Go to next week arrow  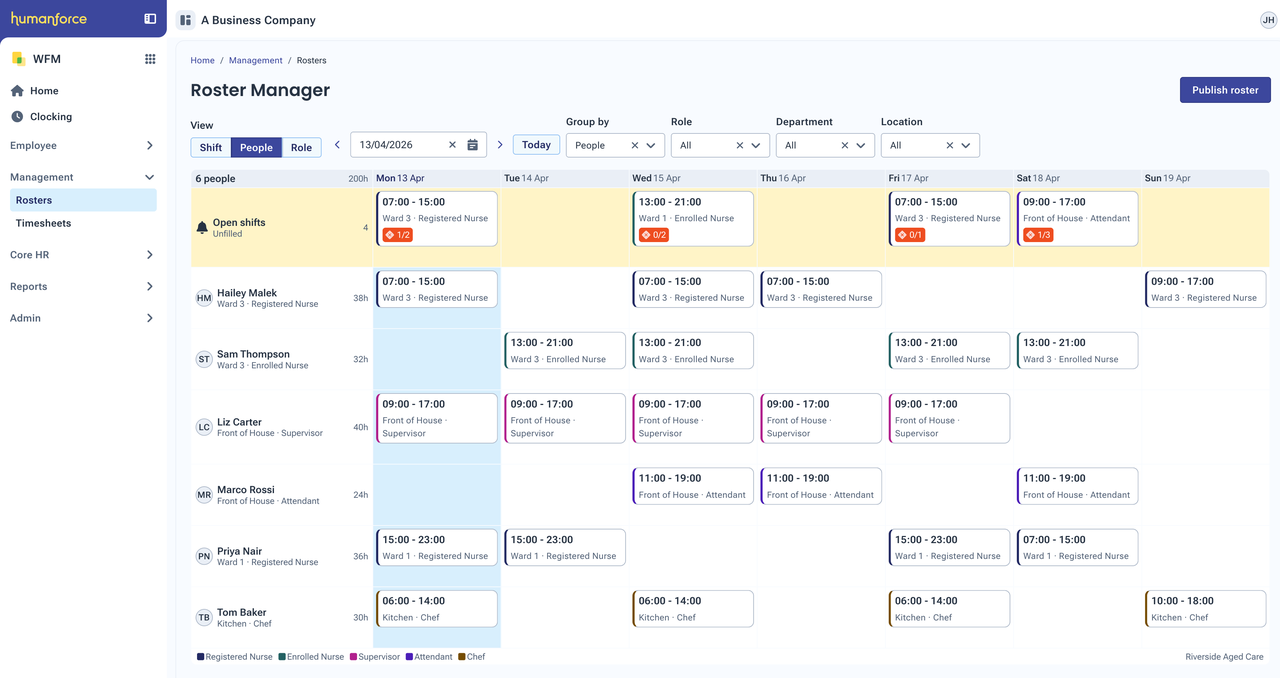pyautogui.click(x=500, y=145)
